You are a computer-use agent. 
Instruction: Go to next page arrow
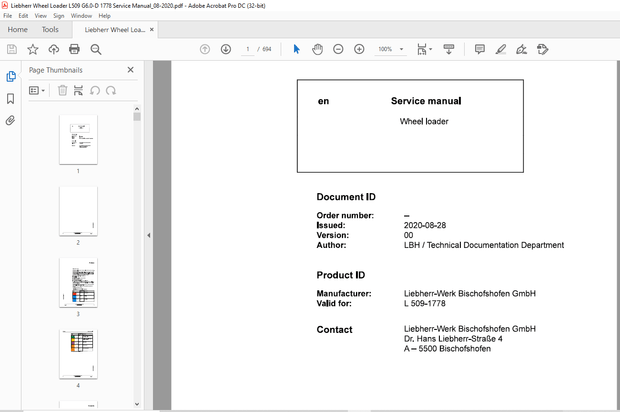click(x=226, y=49)
